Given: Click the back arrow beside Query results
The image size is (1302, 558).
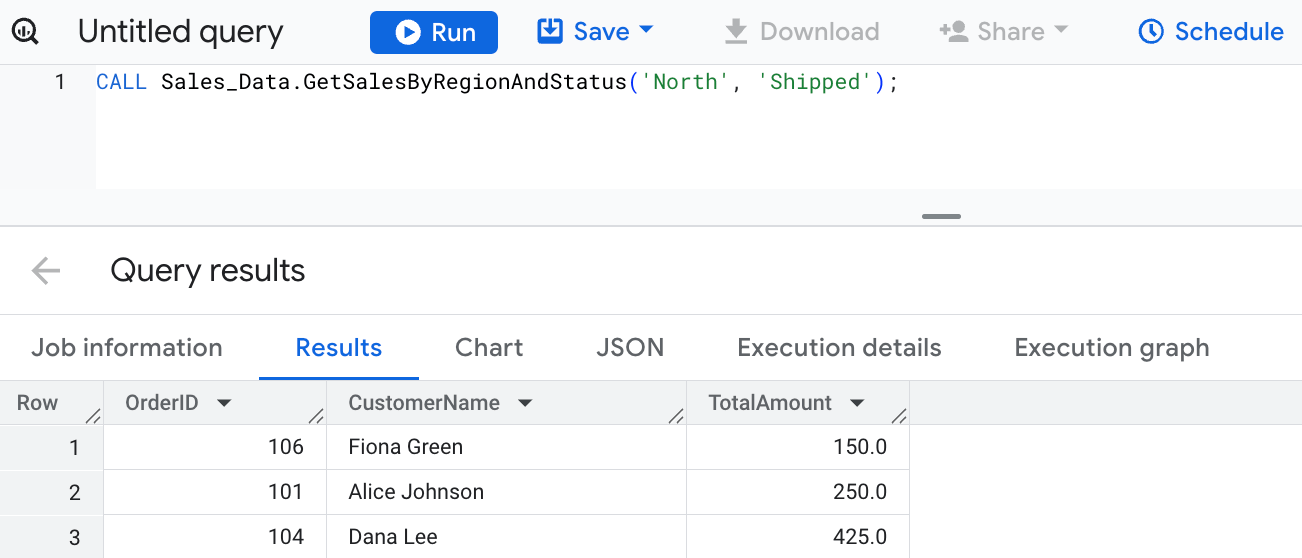Looking at the screenshot, I should [x=46, y=270].
